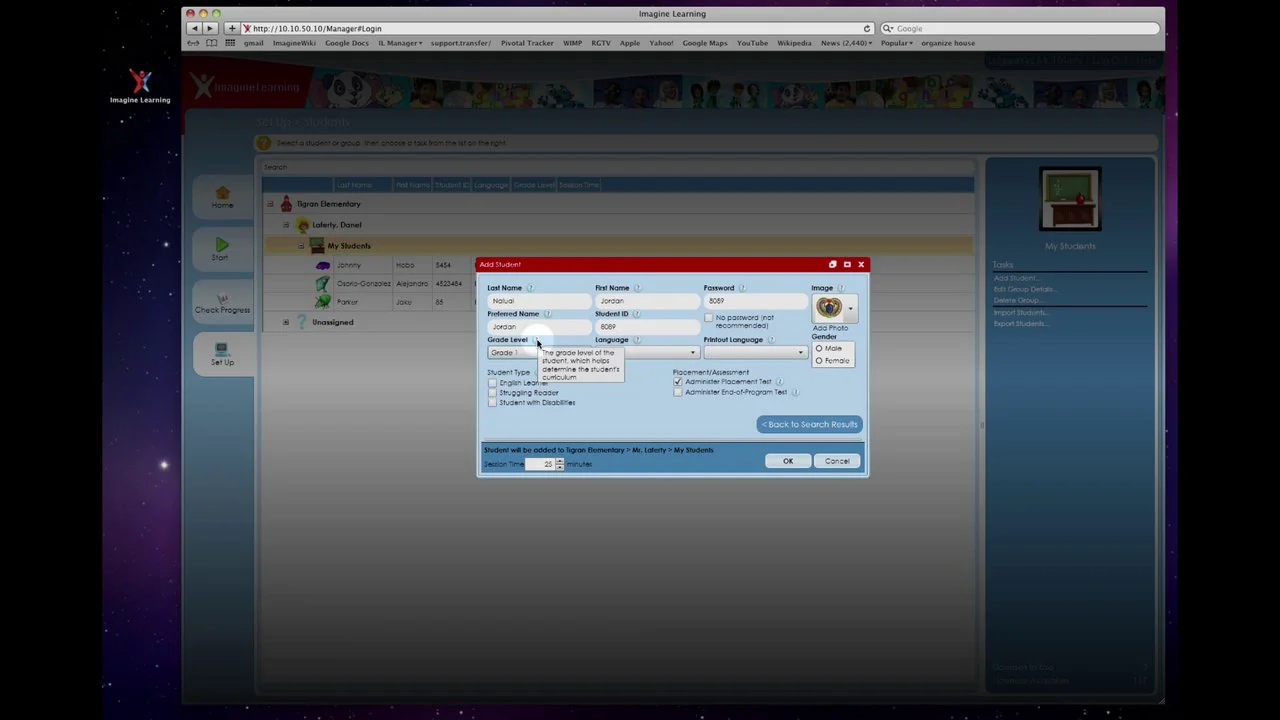1280x720 pixels.
Task: Open Safari Top Sites grid icon
Action: click(x=230, y=43)
